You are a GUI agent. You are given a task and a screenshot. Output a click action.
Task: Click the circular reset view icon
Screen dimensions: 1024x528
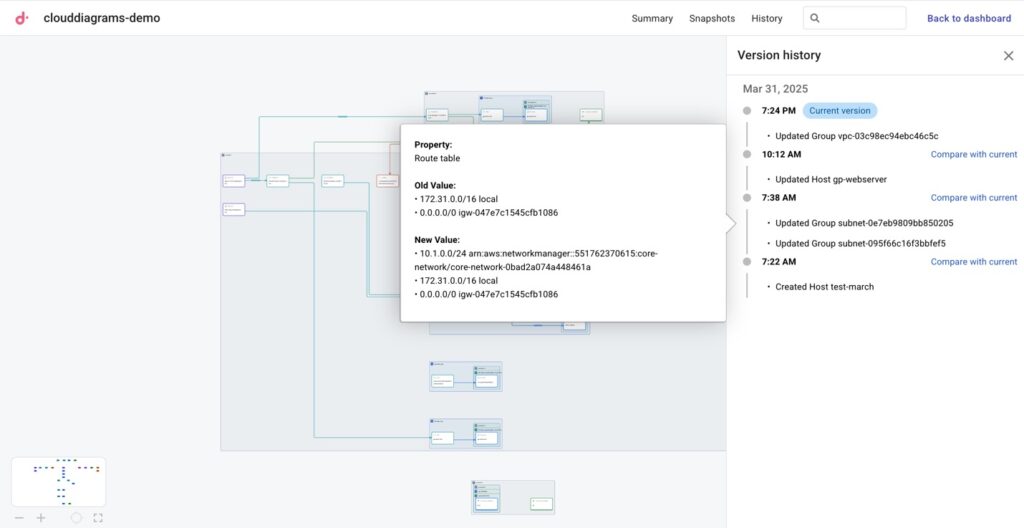[76, 518]
